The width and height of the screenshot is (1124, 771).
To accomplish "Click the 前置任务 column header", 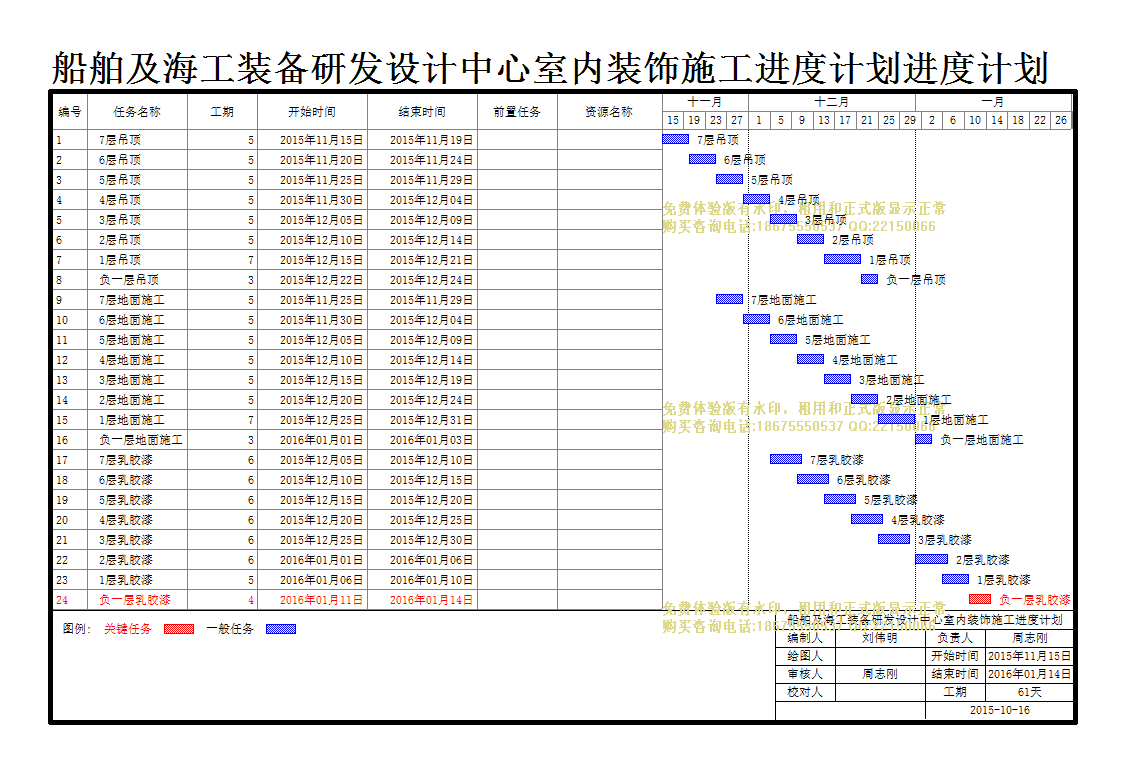I will pyautogui.click(x=517, y=112).
